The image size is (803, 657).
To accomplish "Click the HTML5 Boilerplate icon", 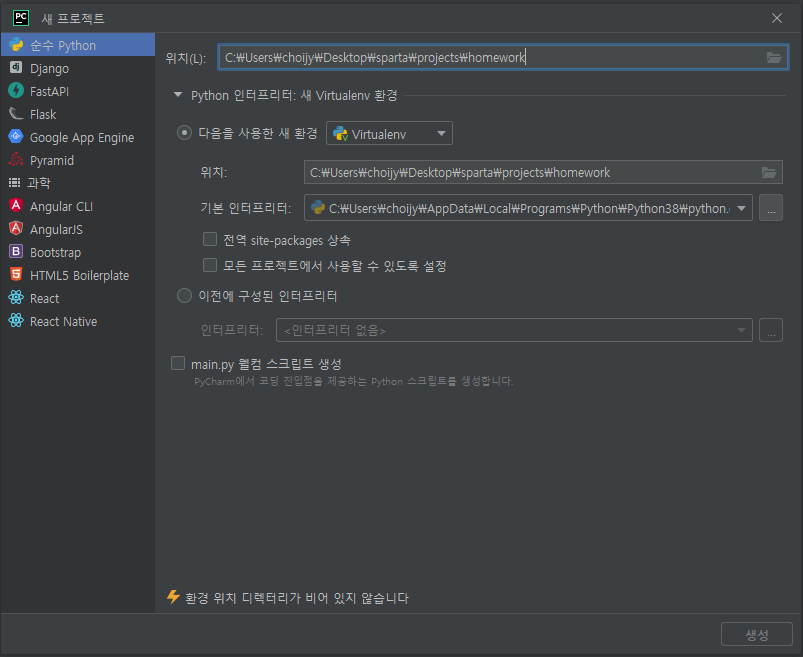I will 16,275.
